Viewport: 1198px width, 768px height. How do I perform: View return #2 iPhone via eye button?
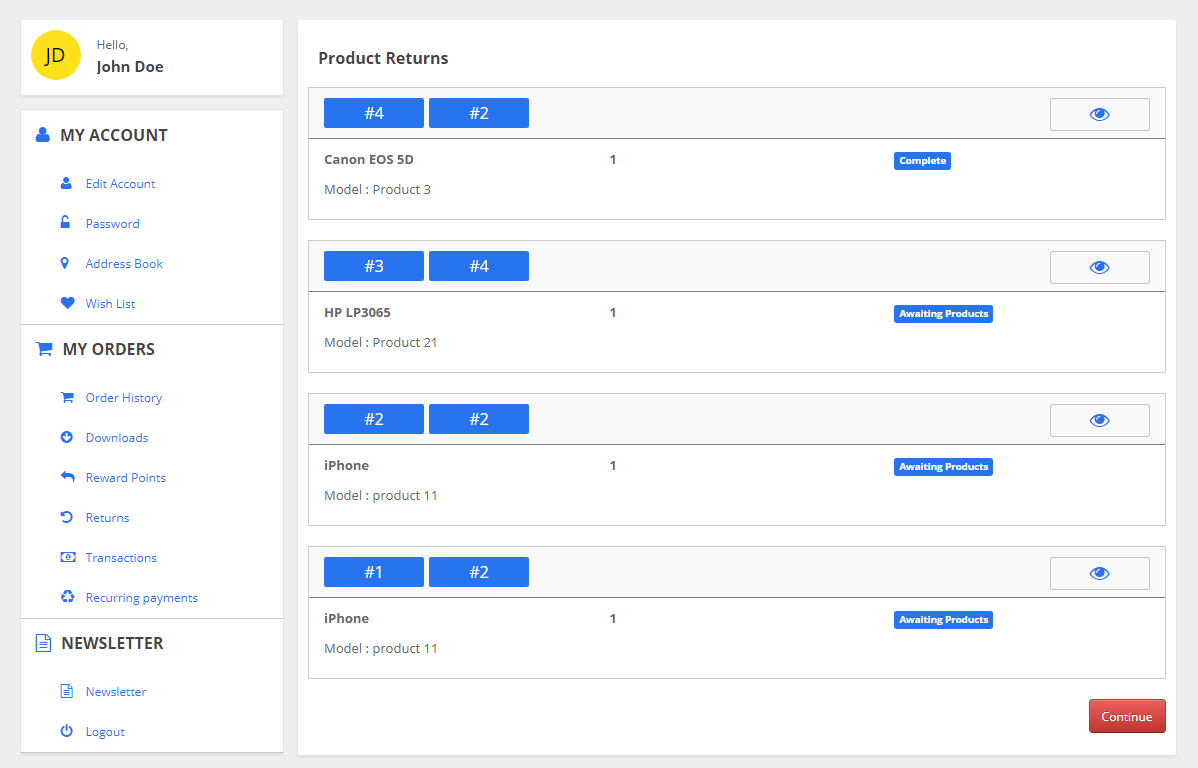(x=1099, y=420)
